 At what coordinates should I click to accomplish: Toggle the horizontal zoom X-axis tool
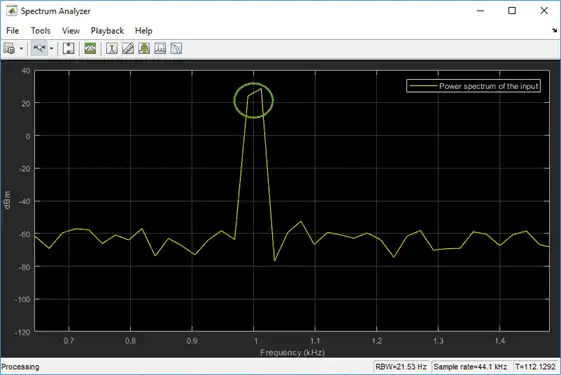[39, 48]
